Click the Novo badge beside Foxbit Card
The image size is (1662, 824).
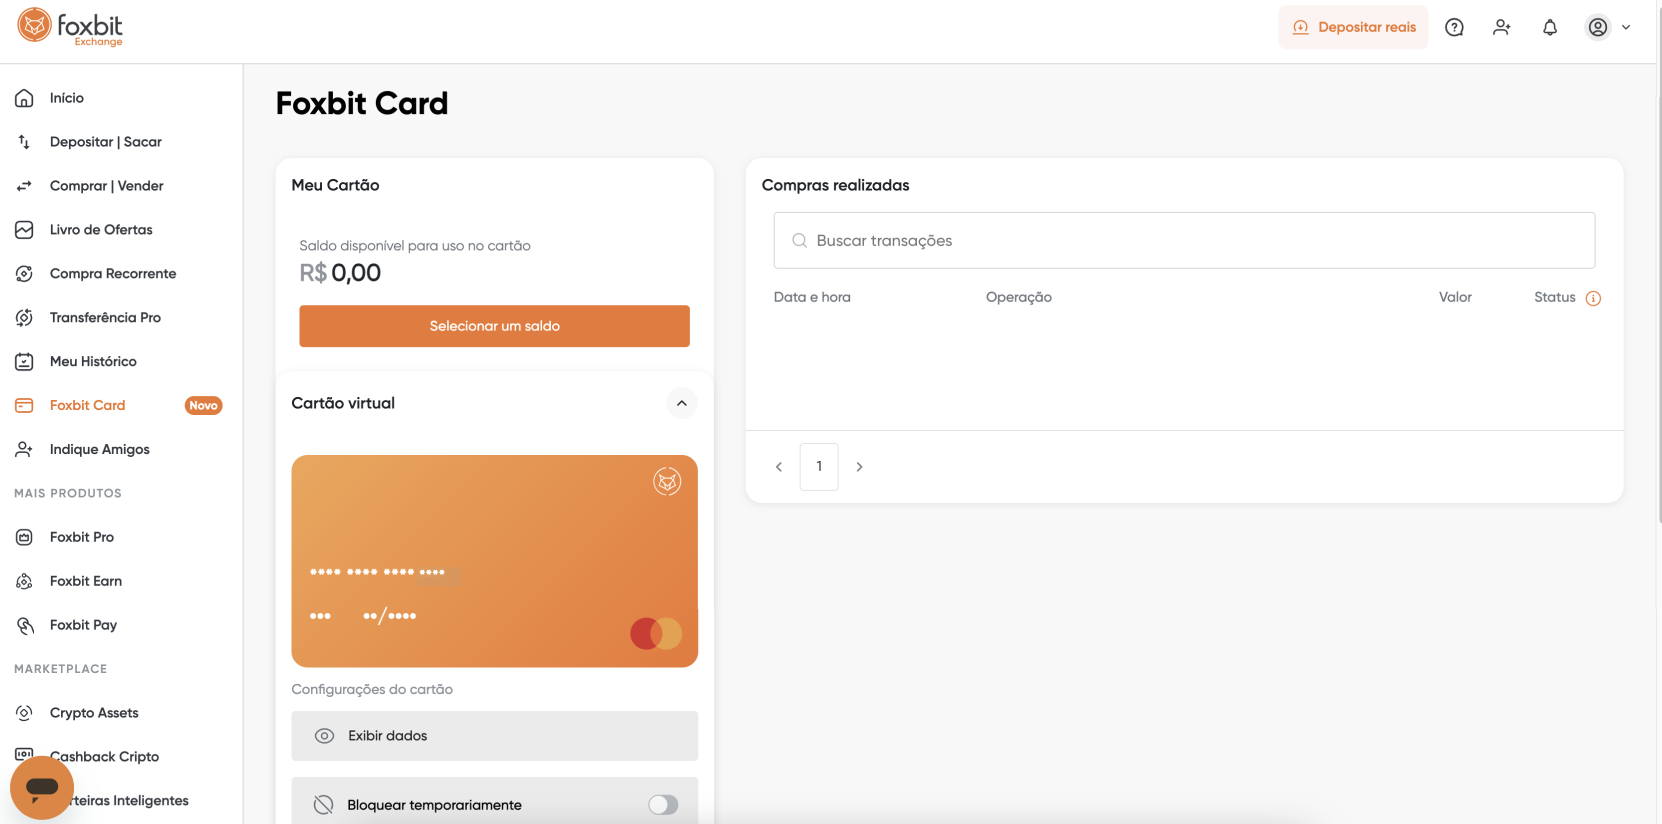point(203,406)
